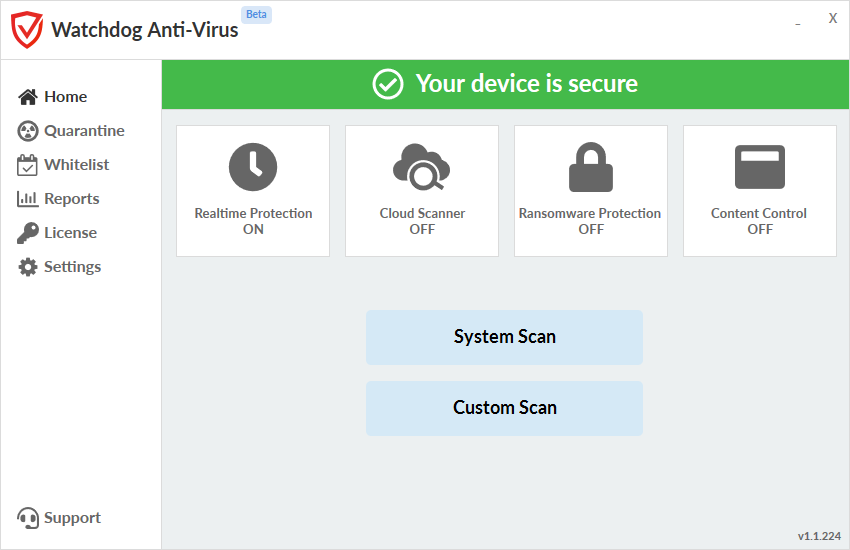Image resolution: width=850 pixels, height=550 pixels.
Task: Open the Quarantine menu item
Action: point(84,131)
